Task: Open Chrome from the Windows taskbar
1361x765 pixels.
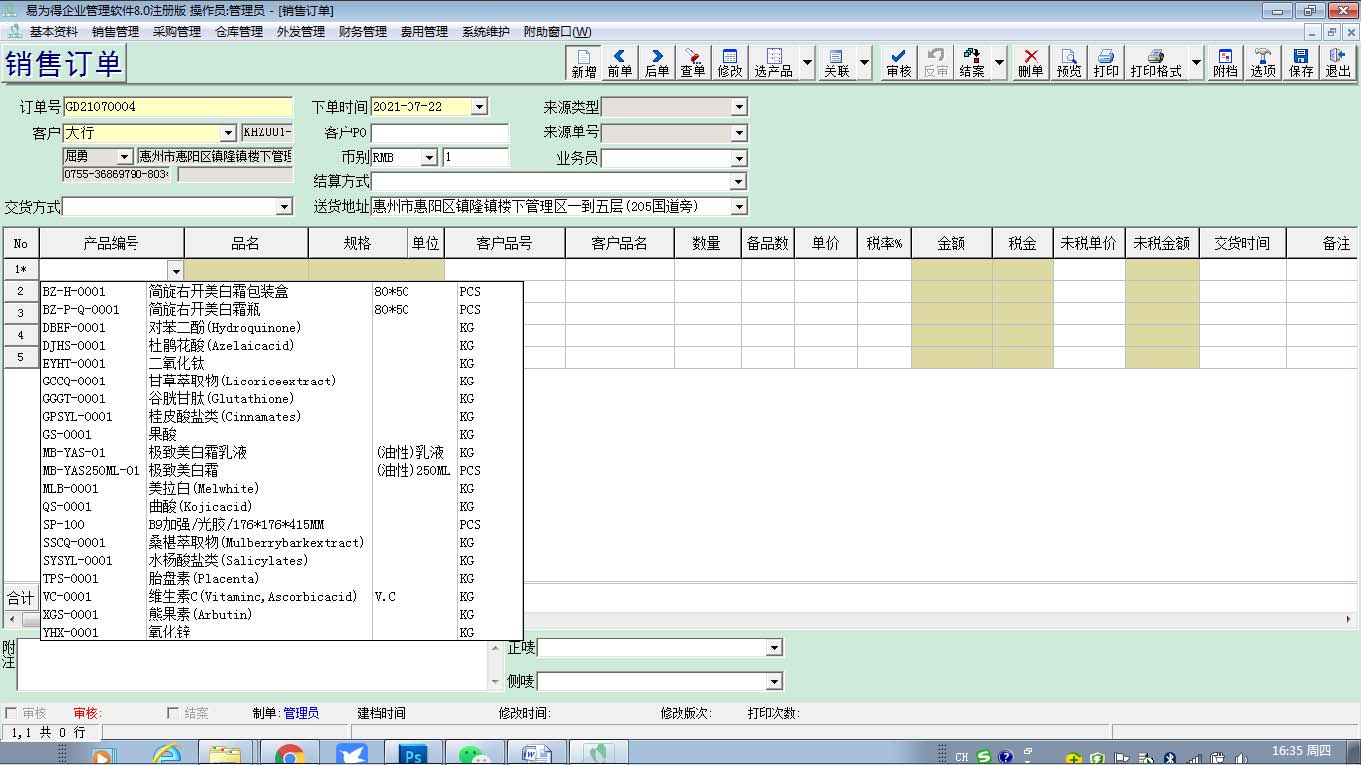Action: coord(290,755)
